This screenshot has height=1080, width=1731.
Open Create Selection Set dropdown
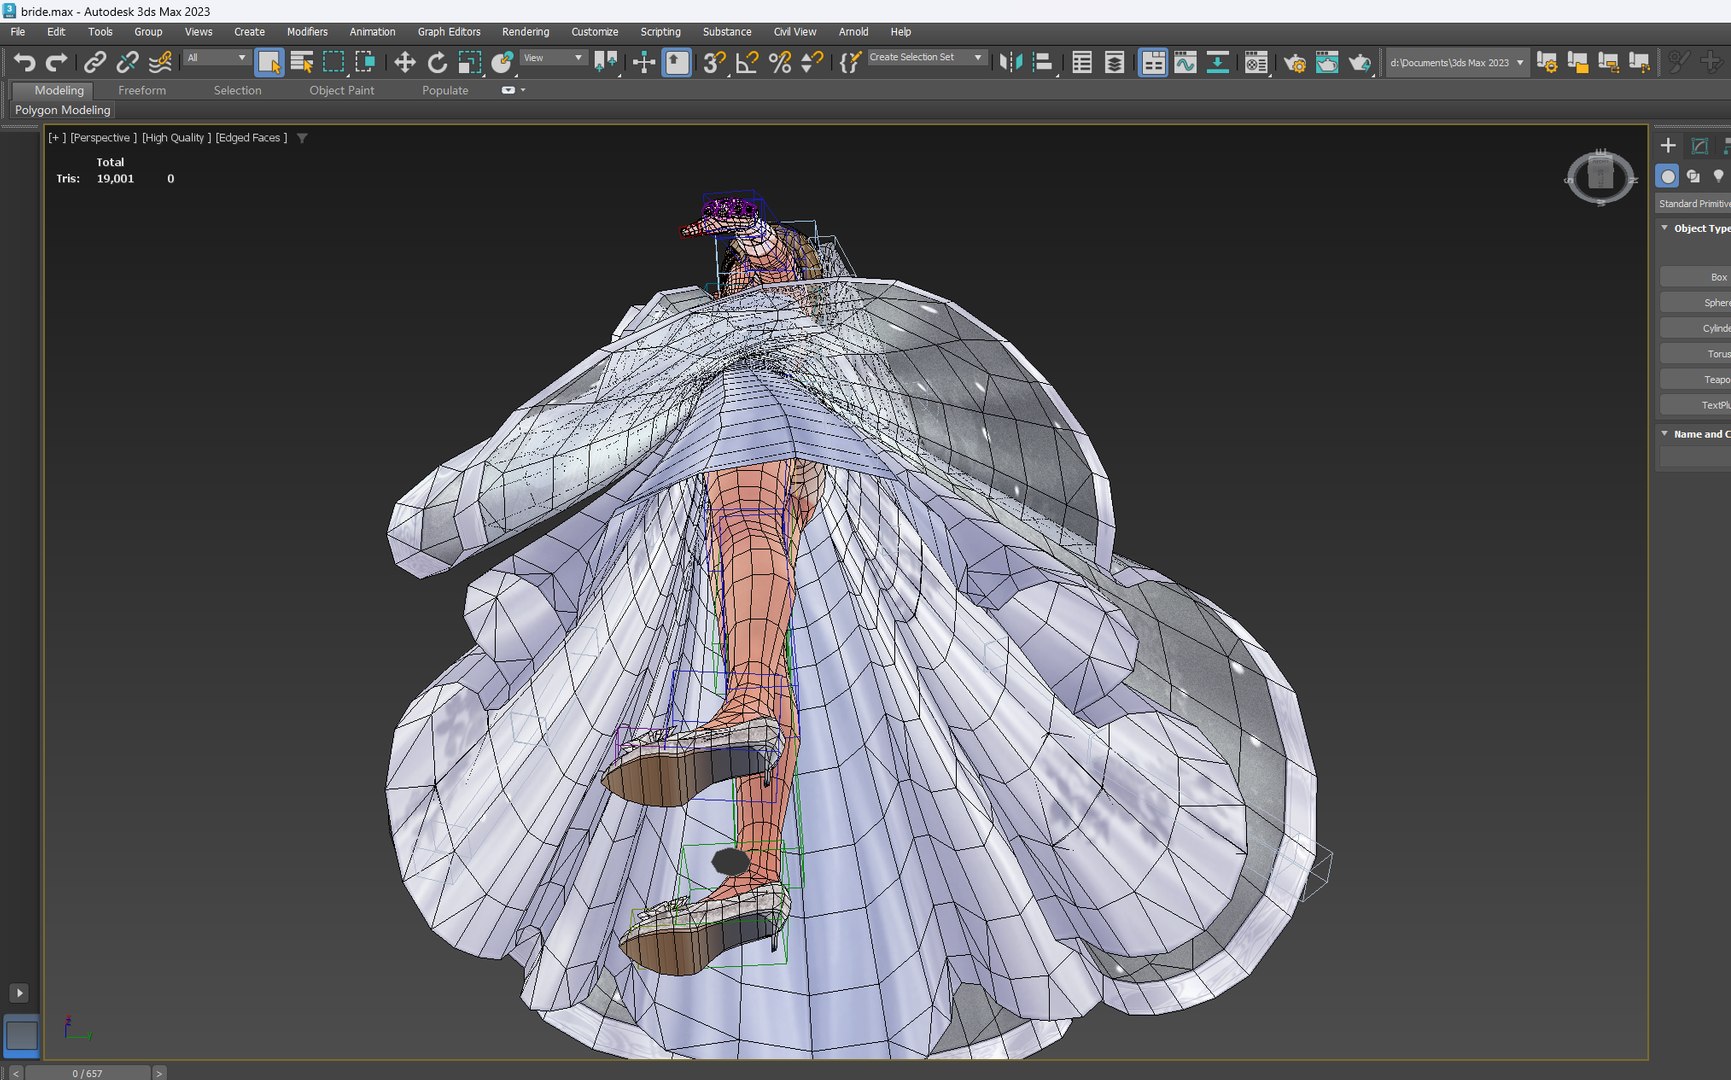pos(927,58)
